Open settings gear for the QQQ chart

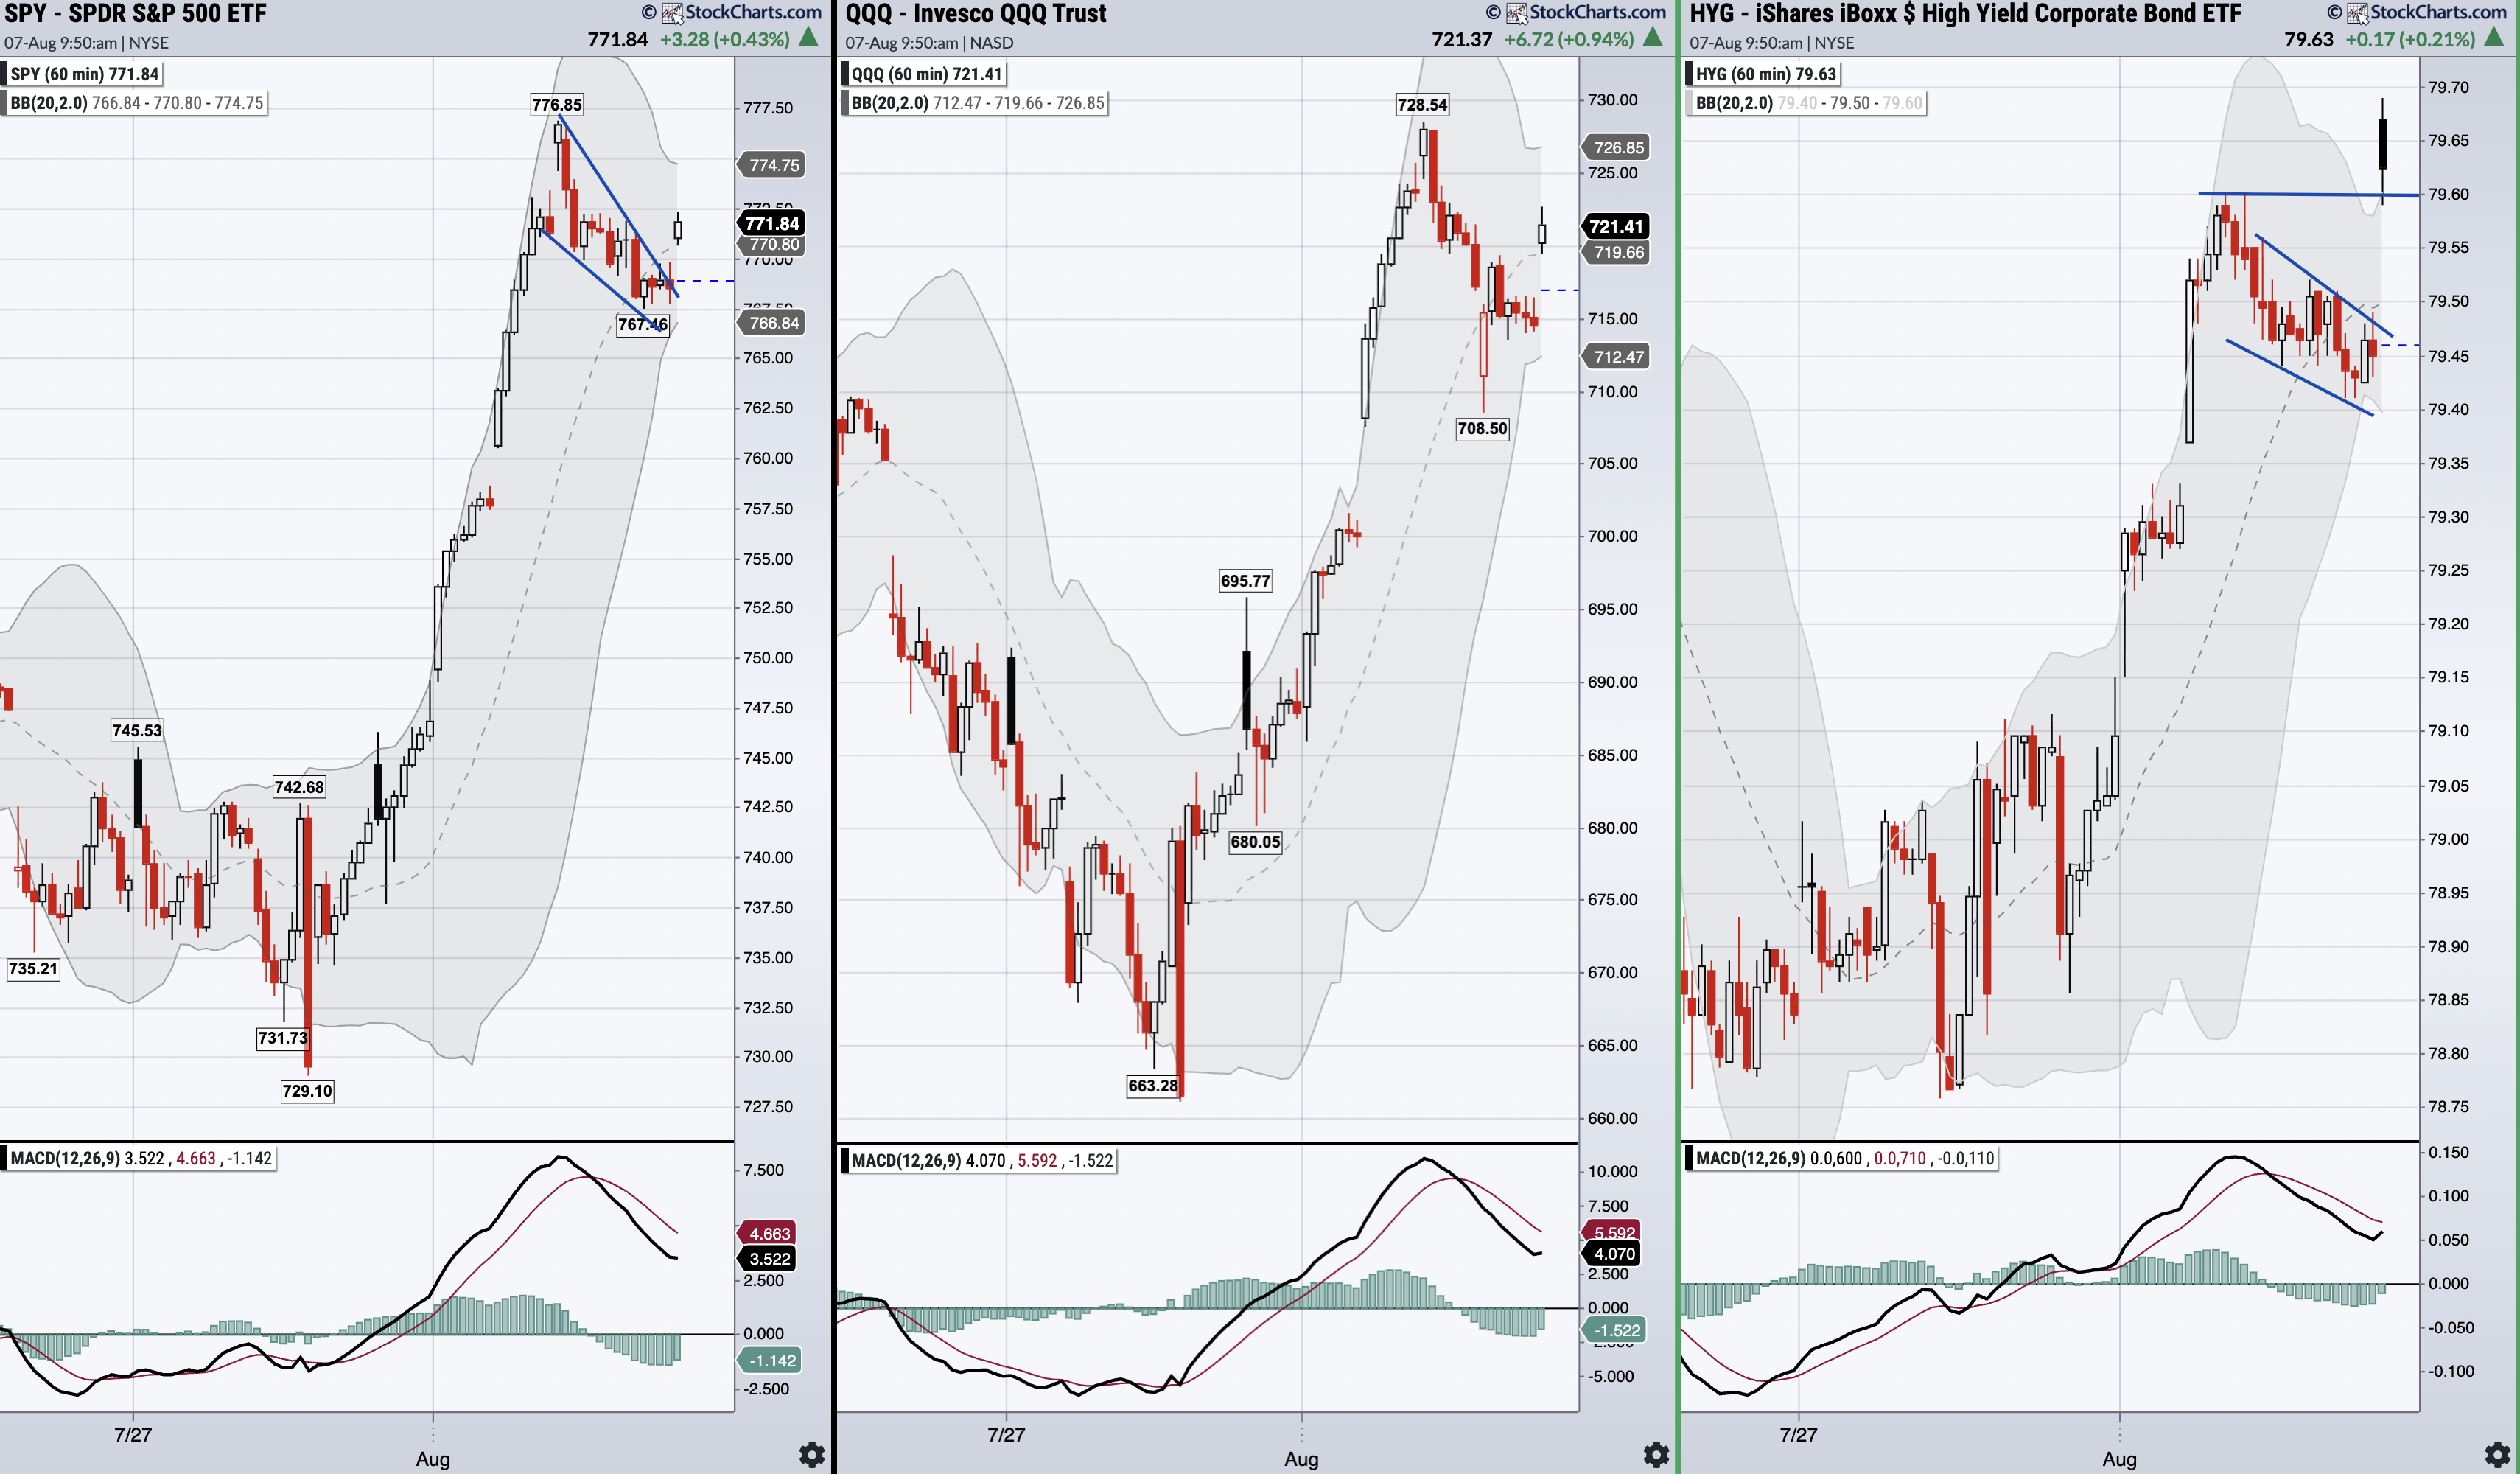1656,1454
